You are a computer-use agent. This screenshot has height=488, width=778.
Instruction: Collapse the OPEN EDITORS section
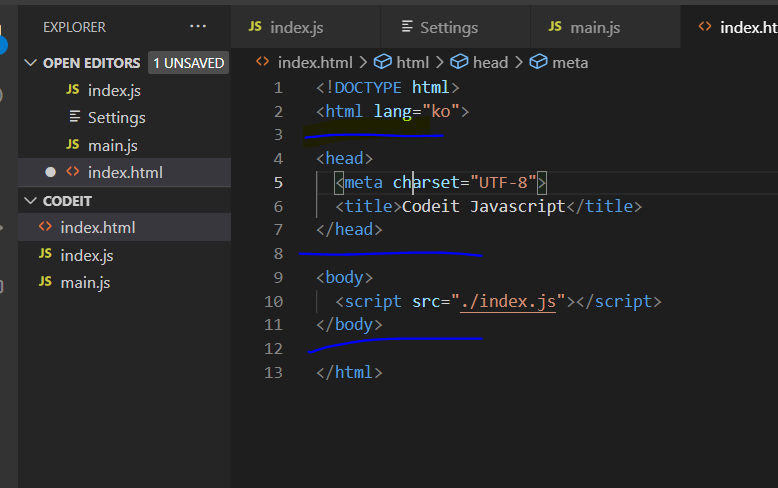point(30,63)
